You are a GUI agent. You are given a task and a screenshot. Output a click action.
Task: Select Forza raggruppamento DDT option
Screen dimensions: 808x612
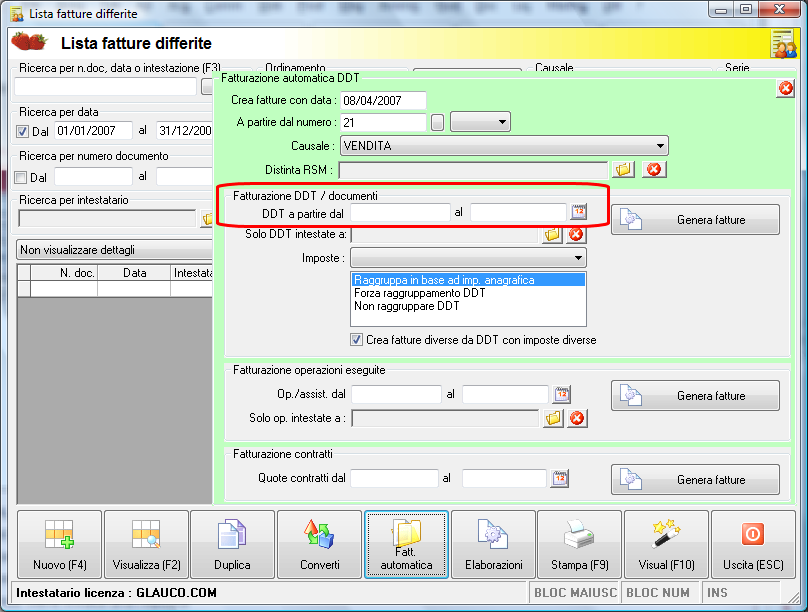pos(419,293)
